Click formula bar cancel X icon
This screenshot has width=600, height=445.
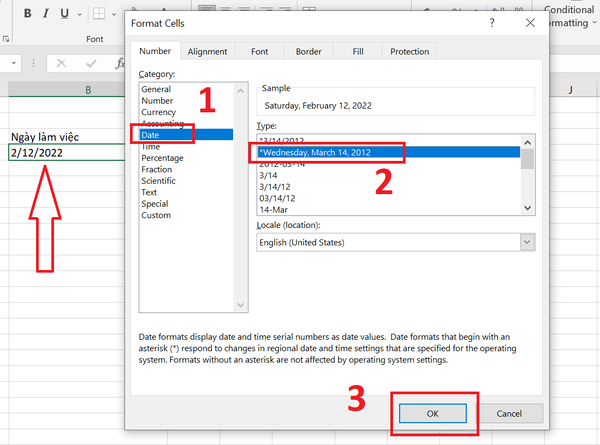pos(61,63)
